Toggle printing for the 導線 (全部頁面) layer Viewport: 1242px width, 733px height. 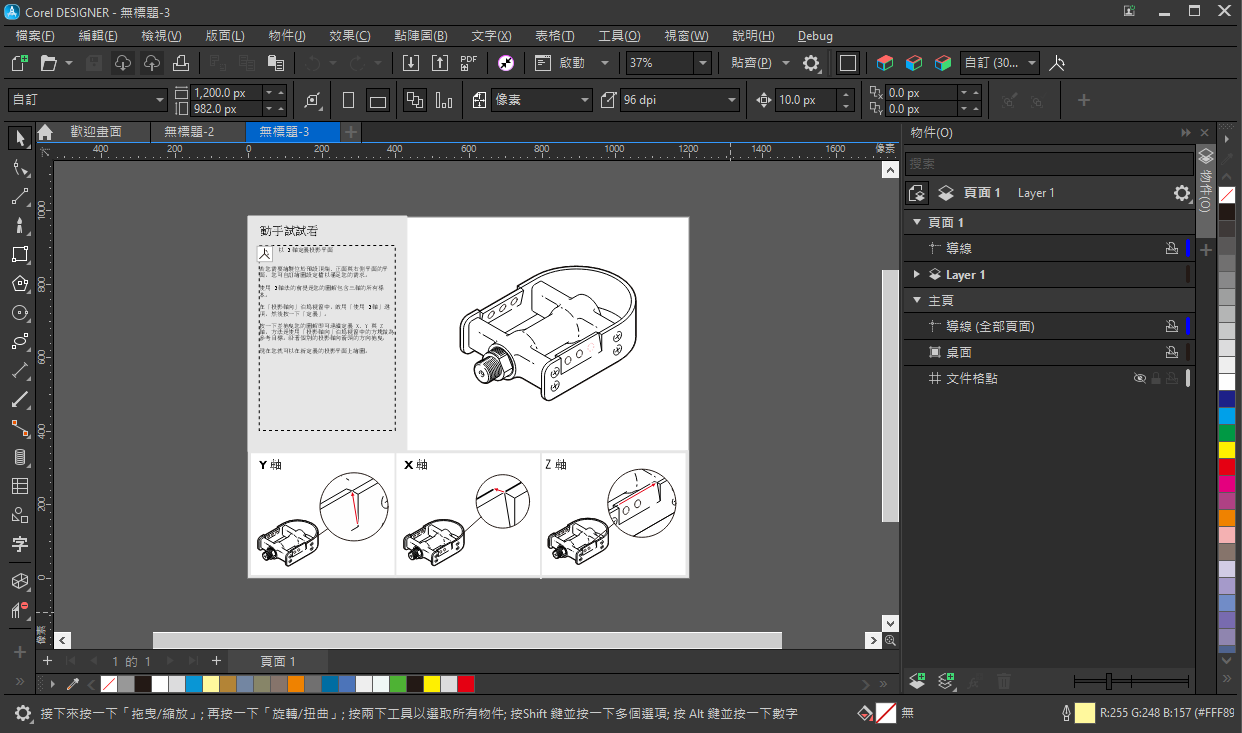click(1171, 326)
